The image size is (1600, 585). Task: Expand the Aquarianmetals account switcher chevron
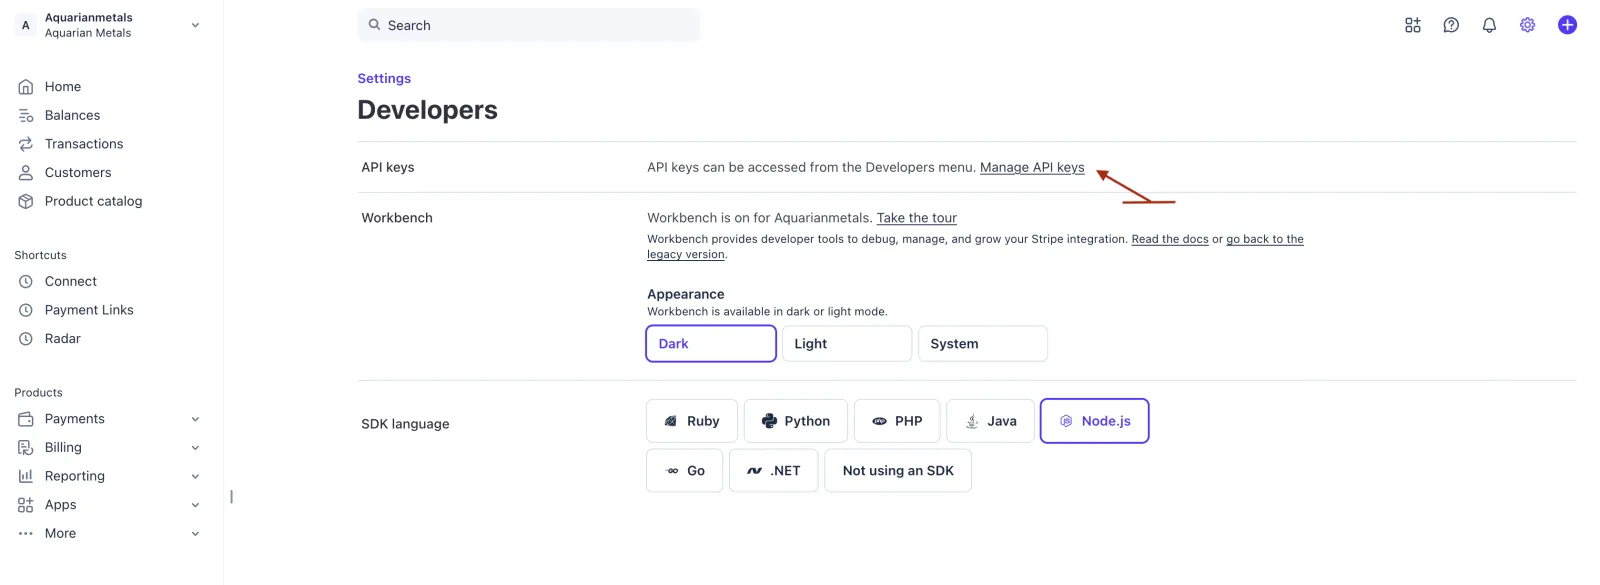(195, 25)
